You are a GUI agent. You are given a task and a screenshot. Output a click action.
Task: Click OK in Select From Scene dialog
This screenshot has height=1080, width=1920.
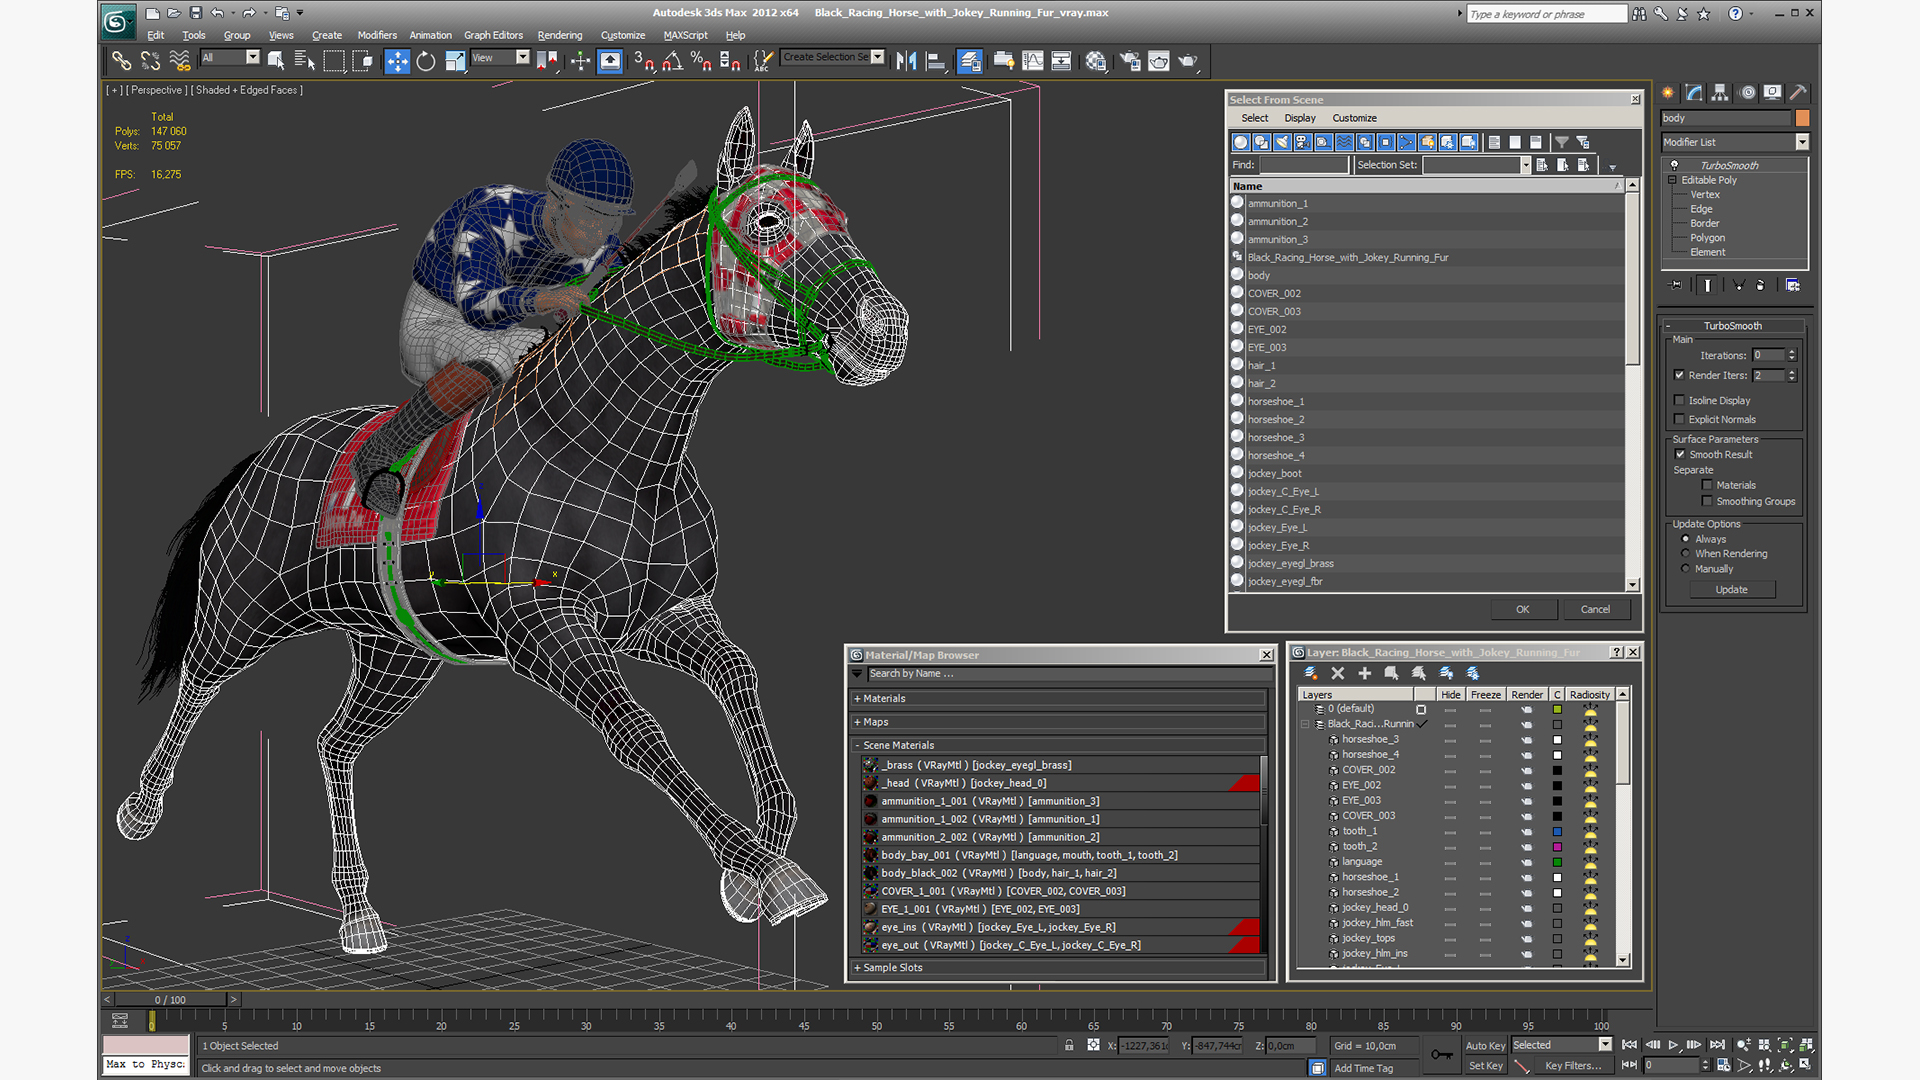tap(1522, 609)
